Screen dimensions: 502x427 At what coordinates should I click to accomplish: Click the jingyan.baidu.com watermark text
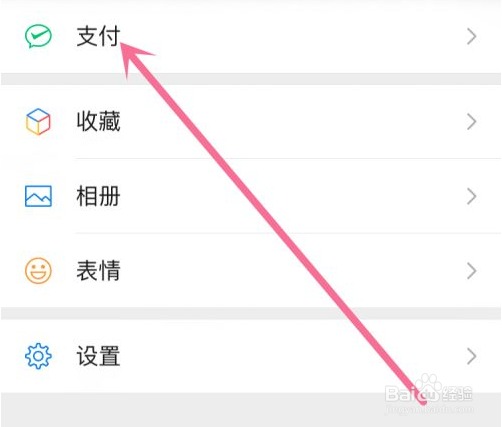(x=429, y=409)
